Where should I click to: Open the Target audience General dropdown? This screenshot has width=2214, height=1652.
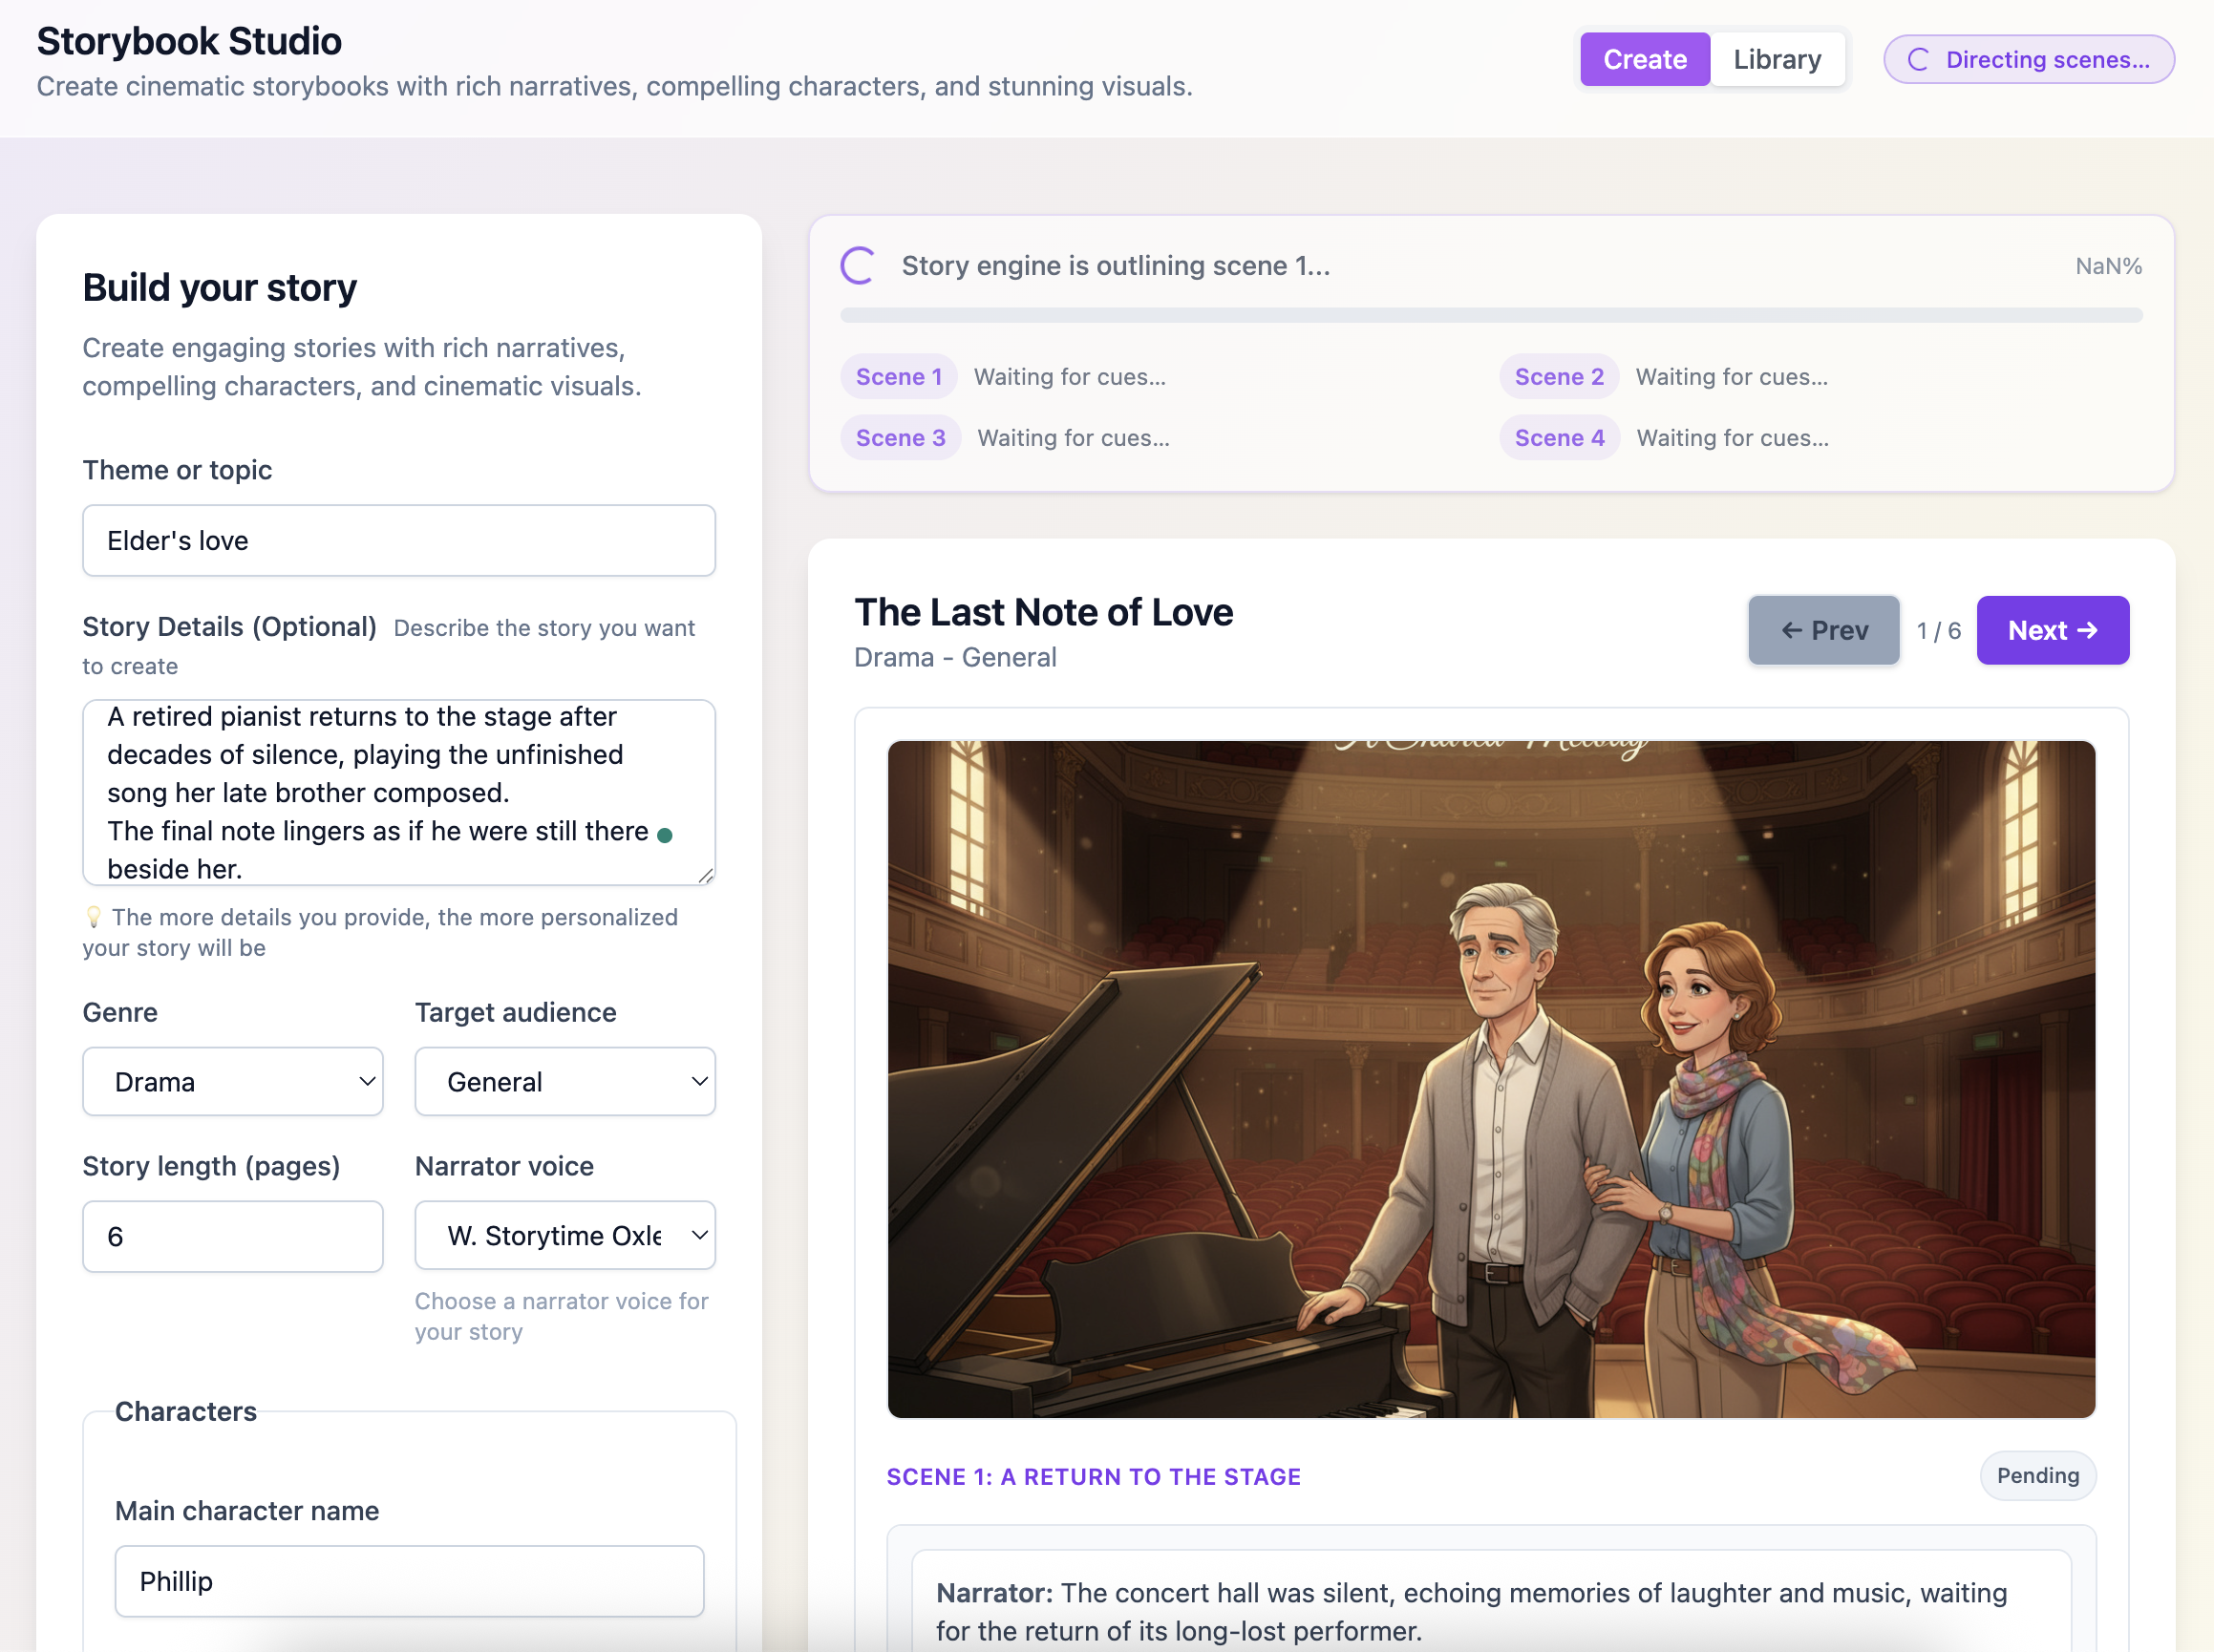pyautogui.click(x=565, y=1082)
